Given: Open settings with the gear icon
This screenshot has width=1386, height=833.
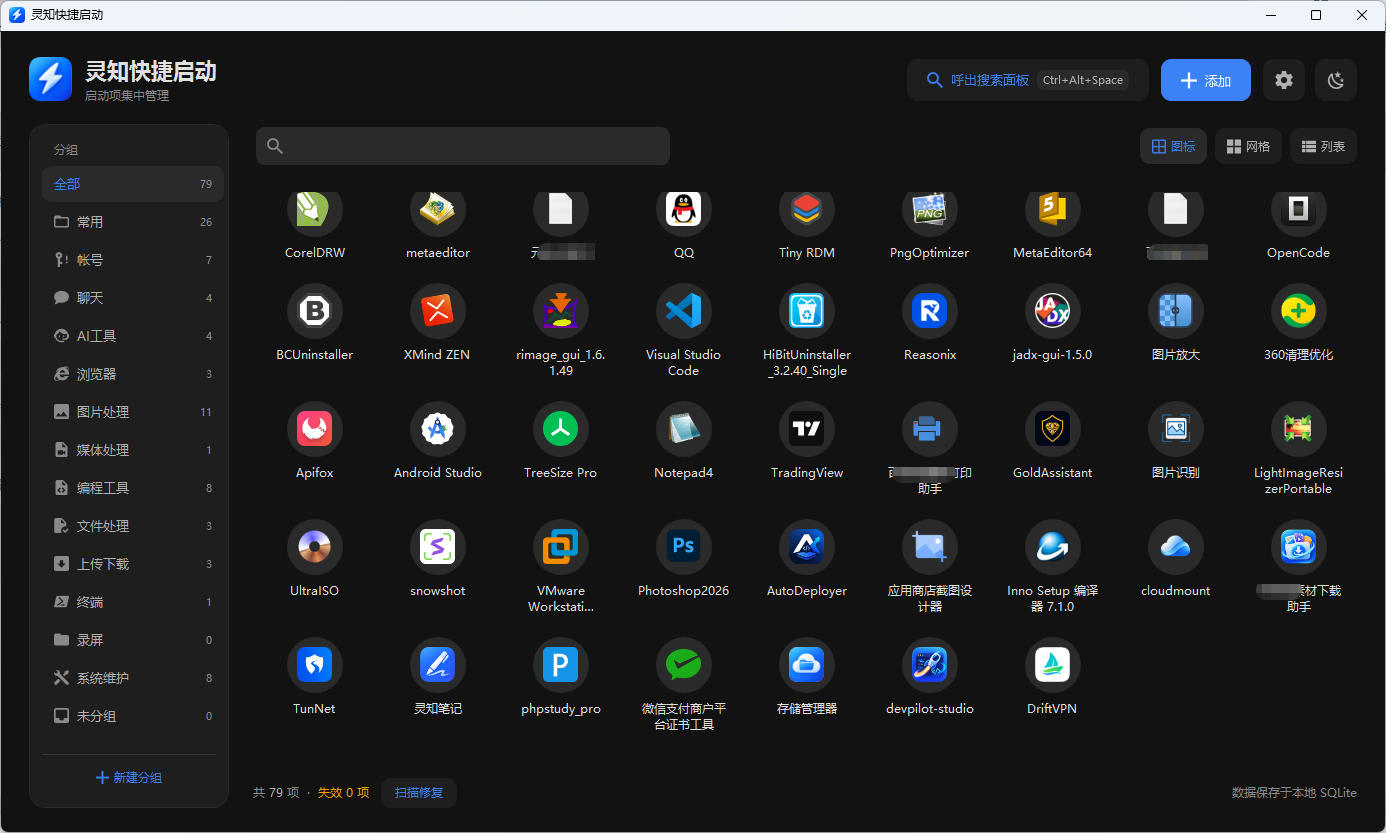Looking at the screenshot, I should (1284, 80).
